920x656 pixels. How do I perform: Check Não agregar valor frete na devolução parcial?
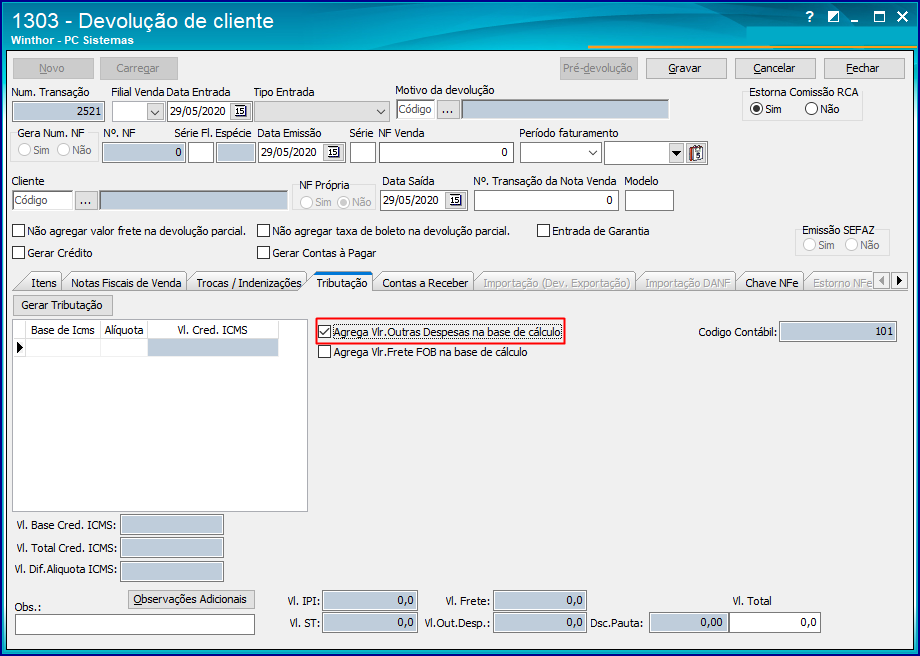[x=19, y=231]
